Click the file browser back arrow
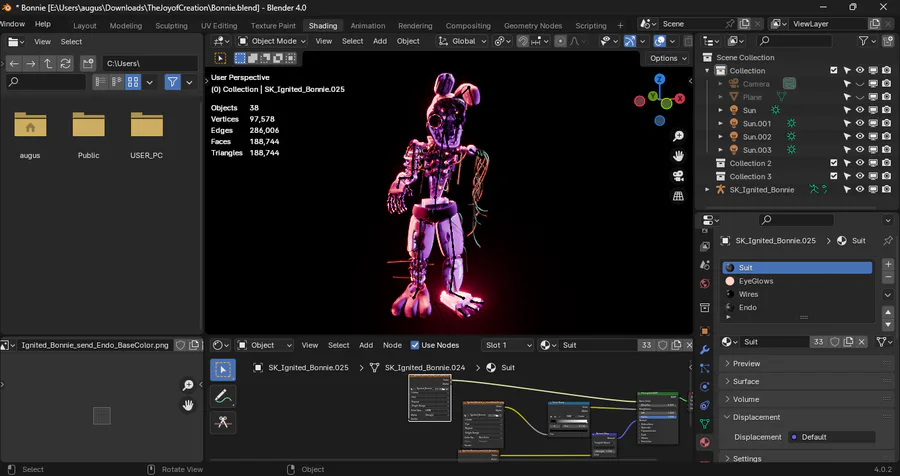 14,64
